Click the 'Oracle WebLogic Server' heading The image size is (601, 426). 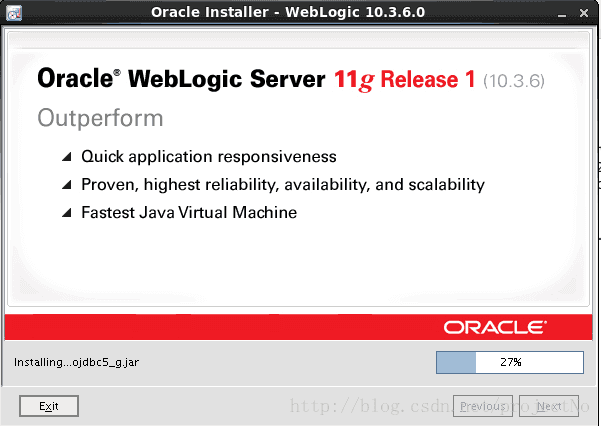click(181, 79)
